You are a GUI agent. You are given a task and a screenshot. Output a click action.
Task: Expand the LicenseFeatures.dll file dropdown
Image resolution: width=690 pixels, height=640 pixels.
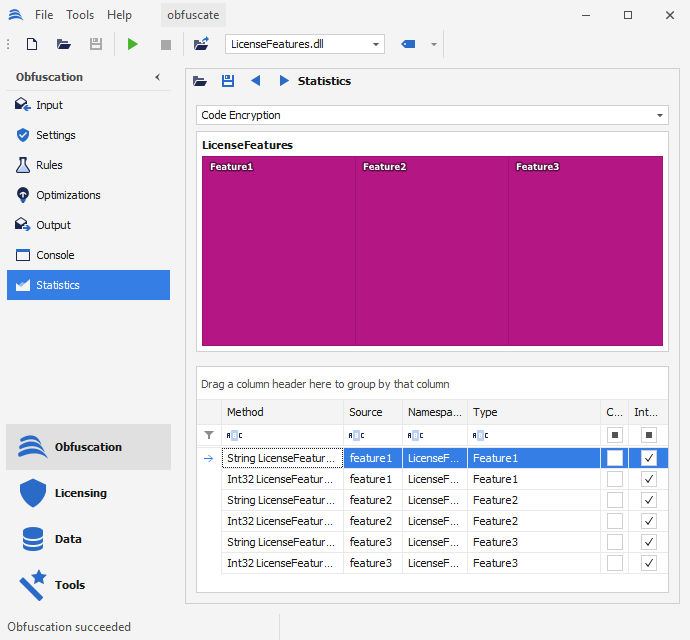[376, 44]
